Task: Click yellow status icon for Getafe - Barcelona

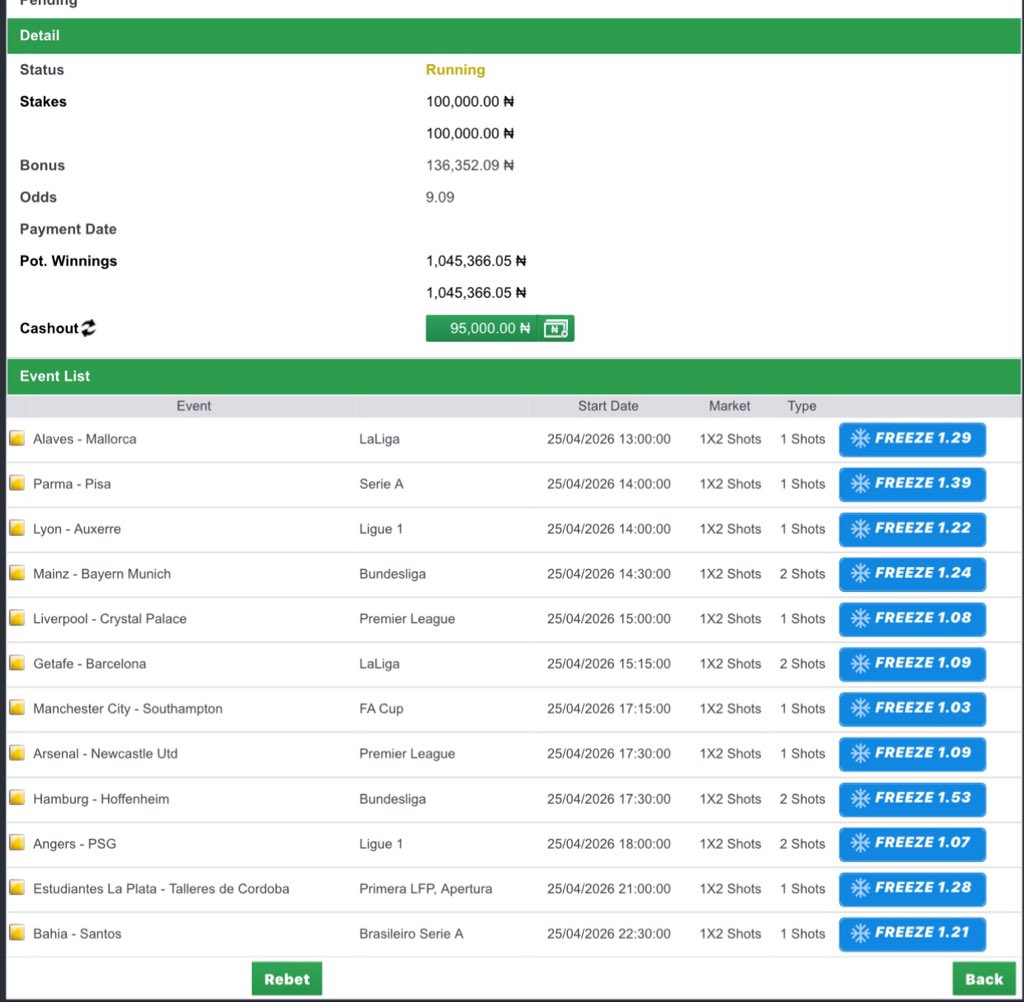Action: pyautogui.click(x=17, y=663)
